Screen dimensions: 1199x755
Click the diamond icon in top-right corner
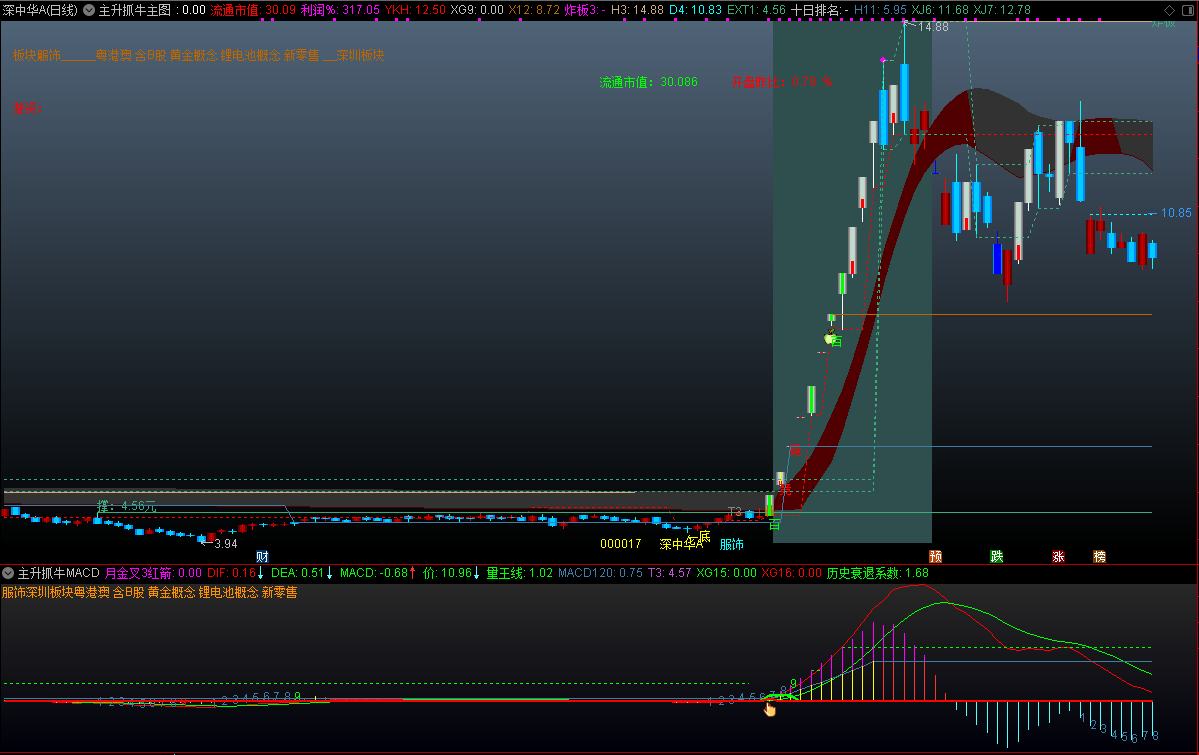1169,10
